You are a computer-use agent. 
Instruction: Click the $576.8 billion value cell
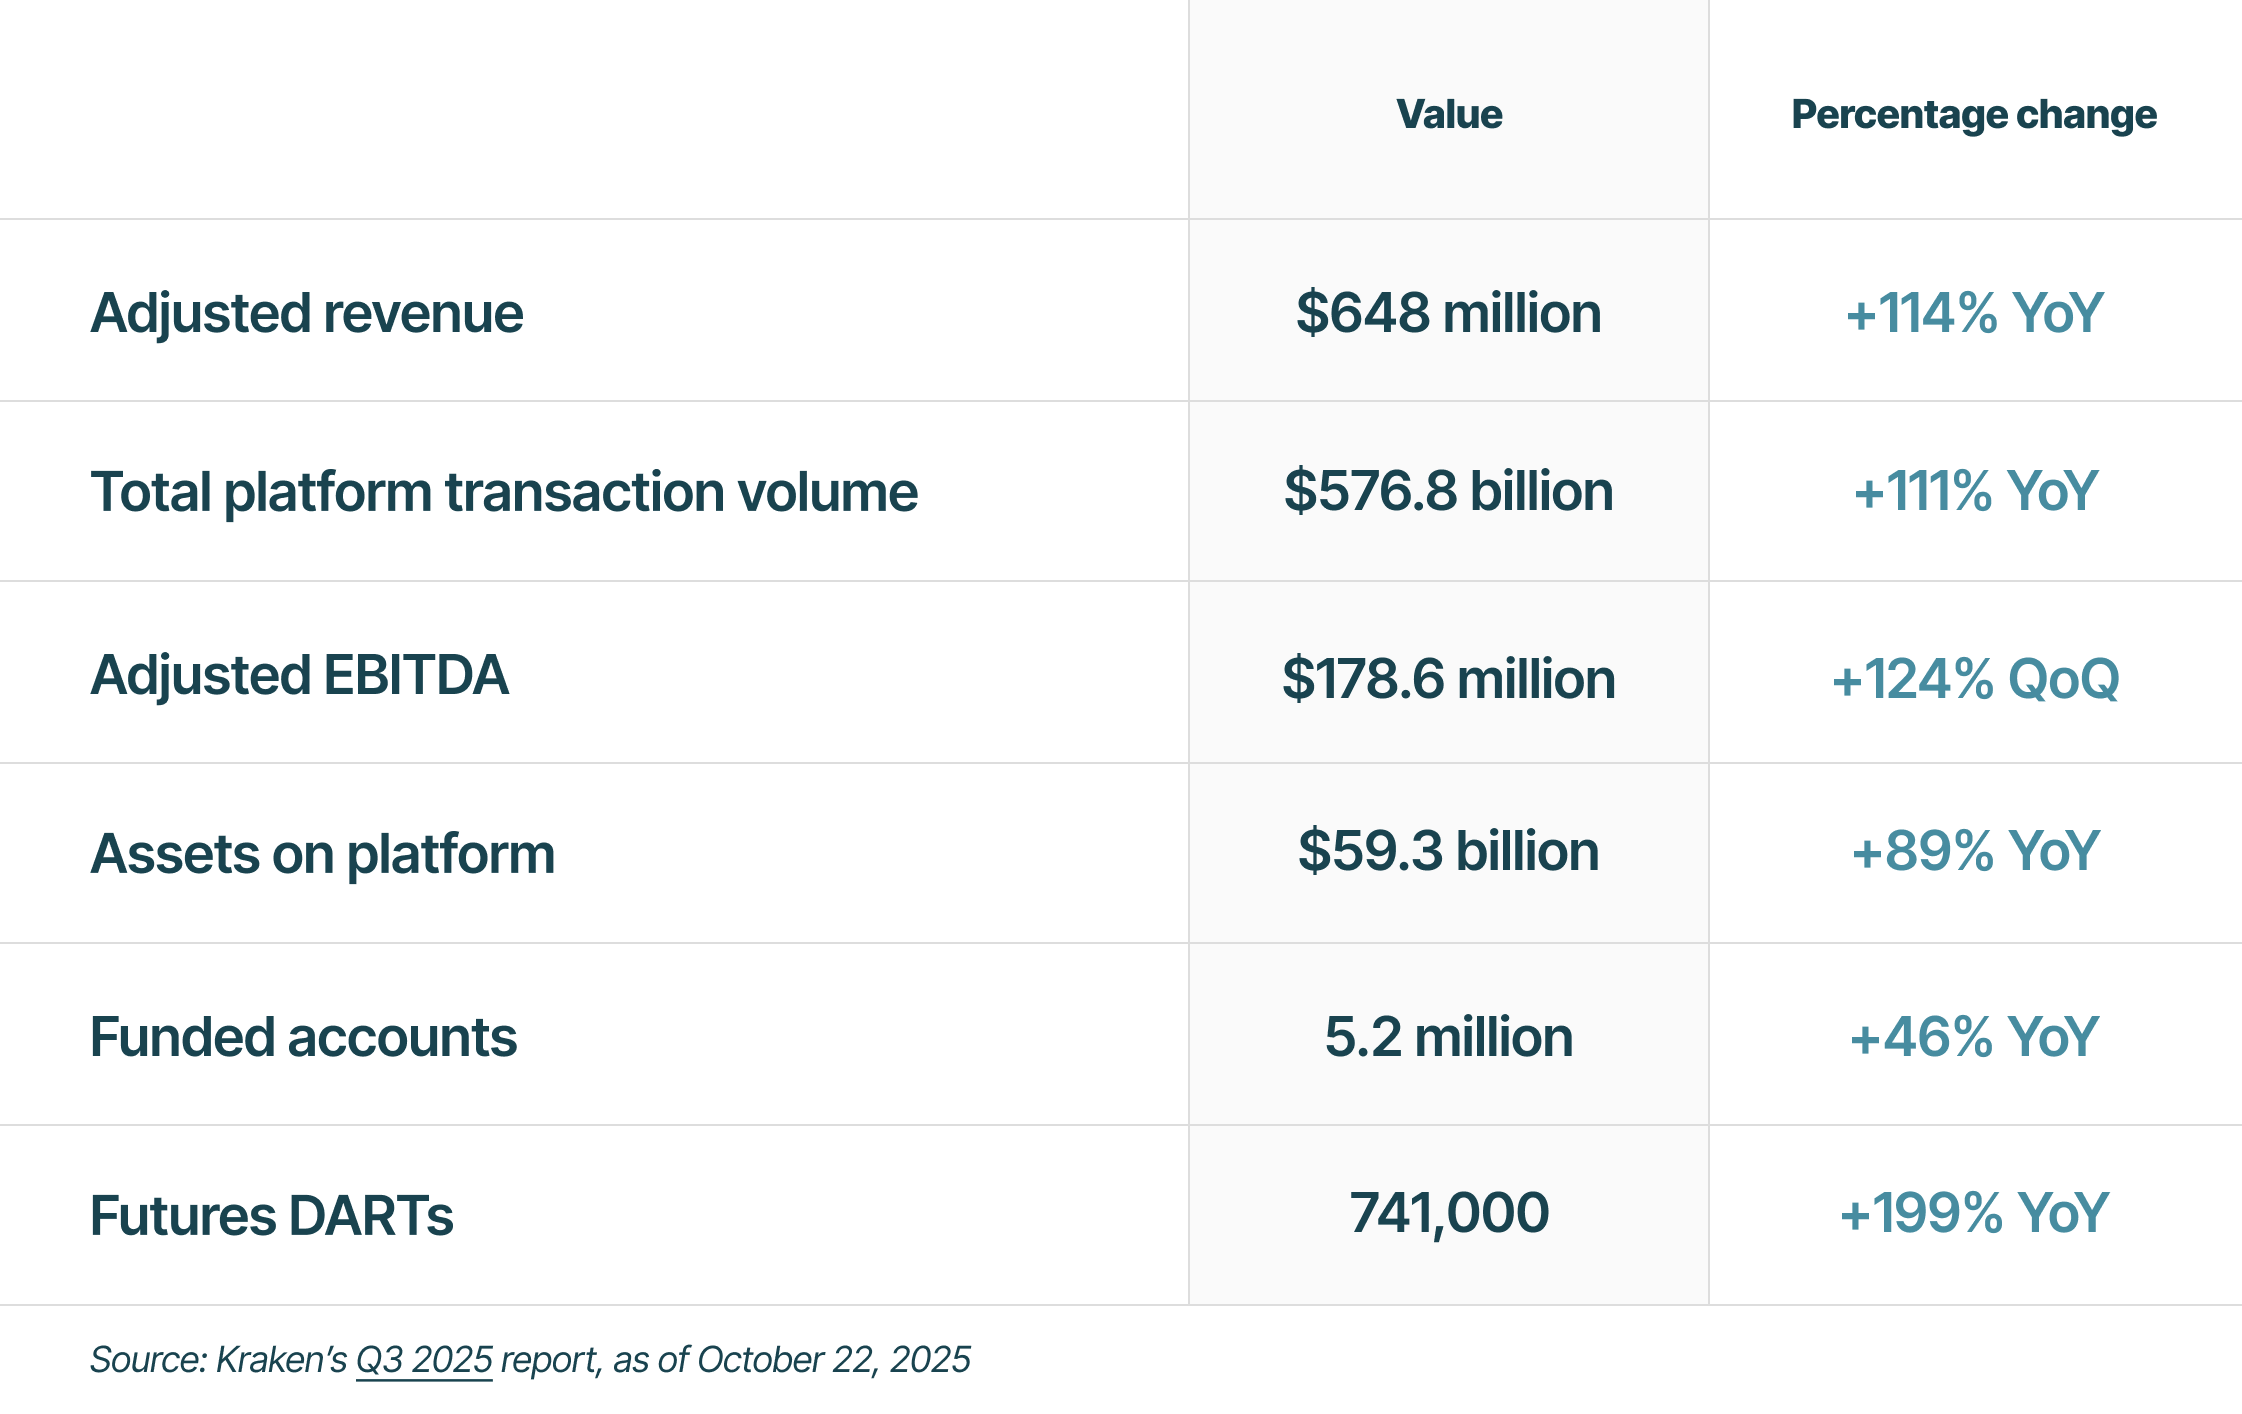[x=1449, y=491]
